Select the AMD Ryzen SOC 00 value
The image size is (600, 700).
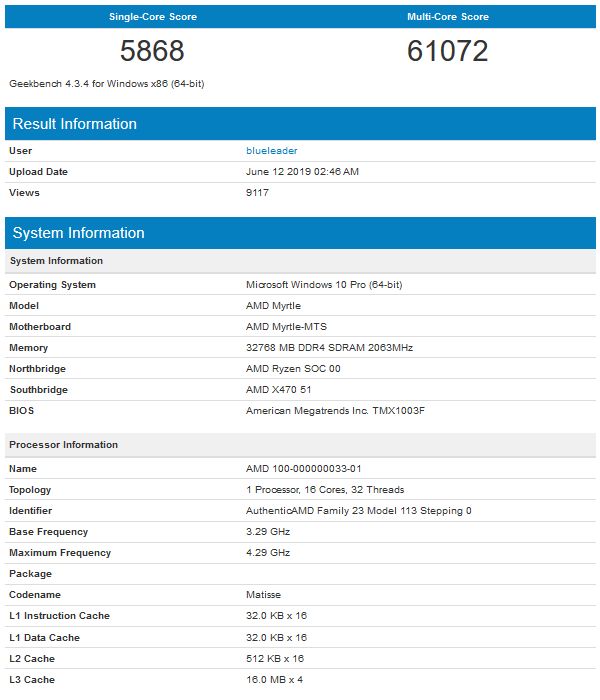pos(293,369)
